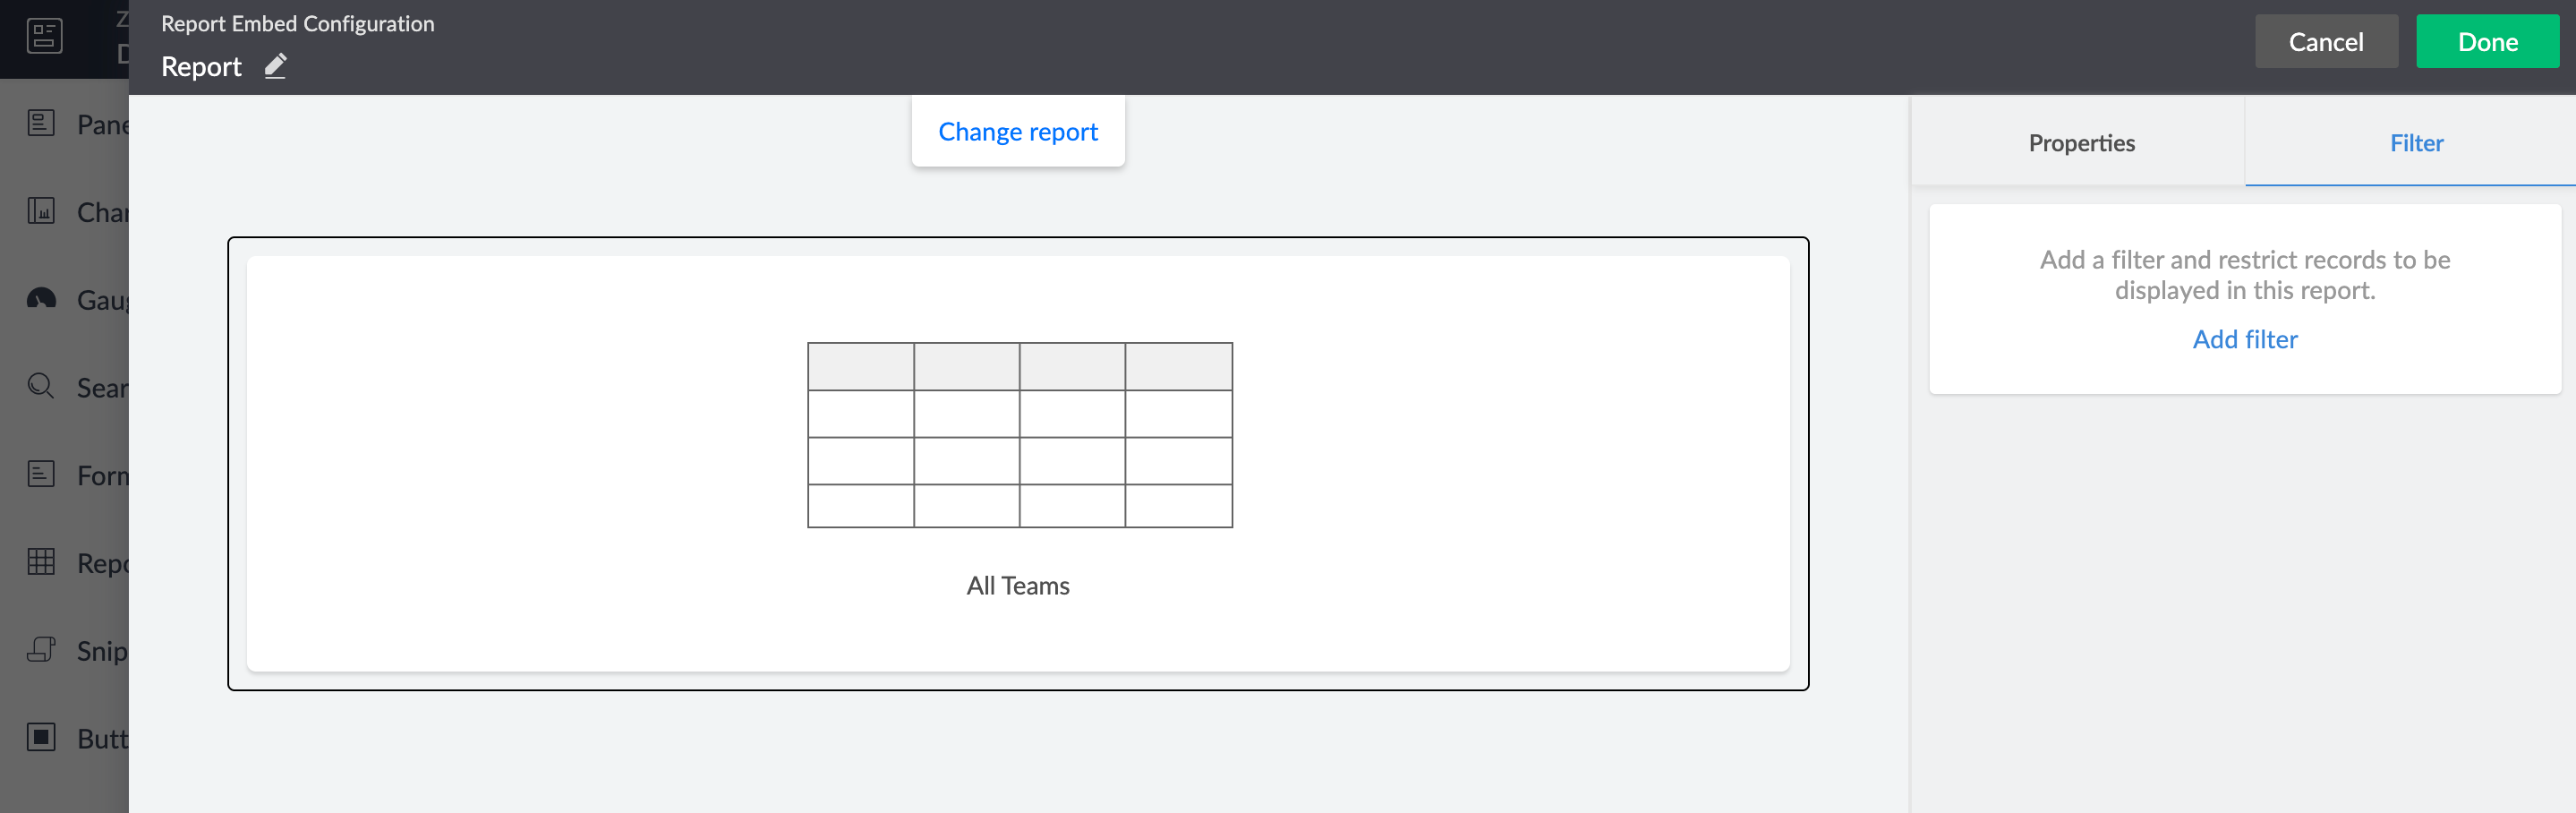The height and width of the screenshot is (813, 2576).
Task: Click the Change report link
Action: [x=1017, y=132]
